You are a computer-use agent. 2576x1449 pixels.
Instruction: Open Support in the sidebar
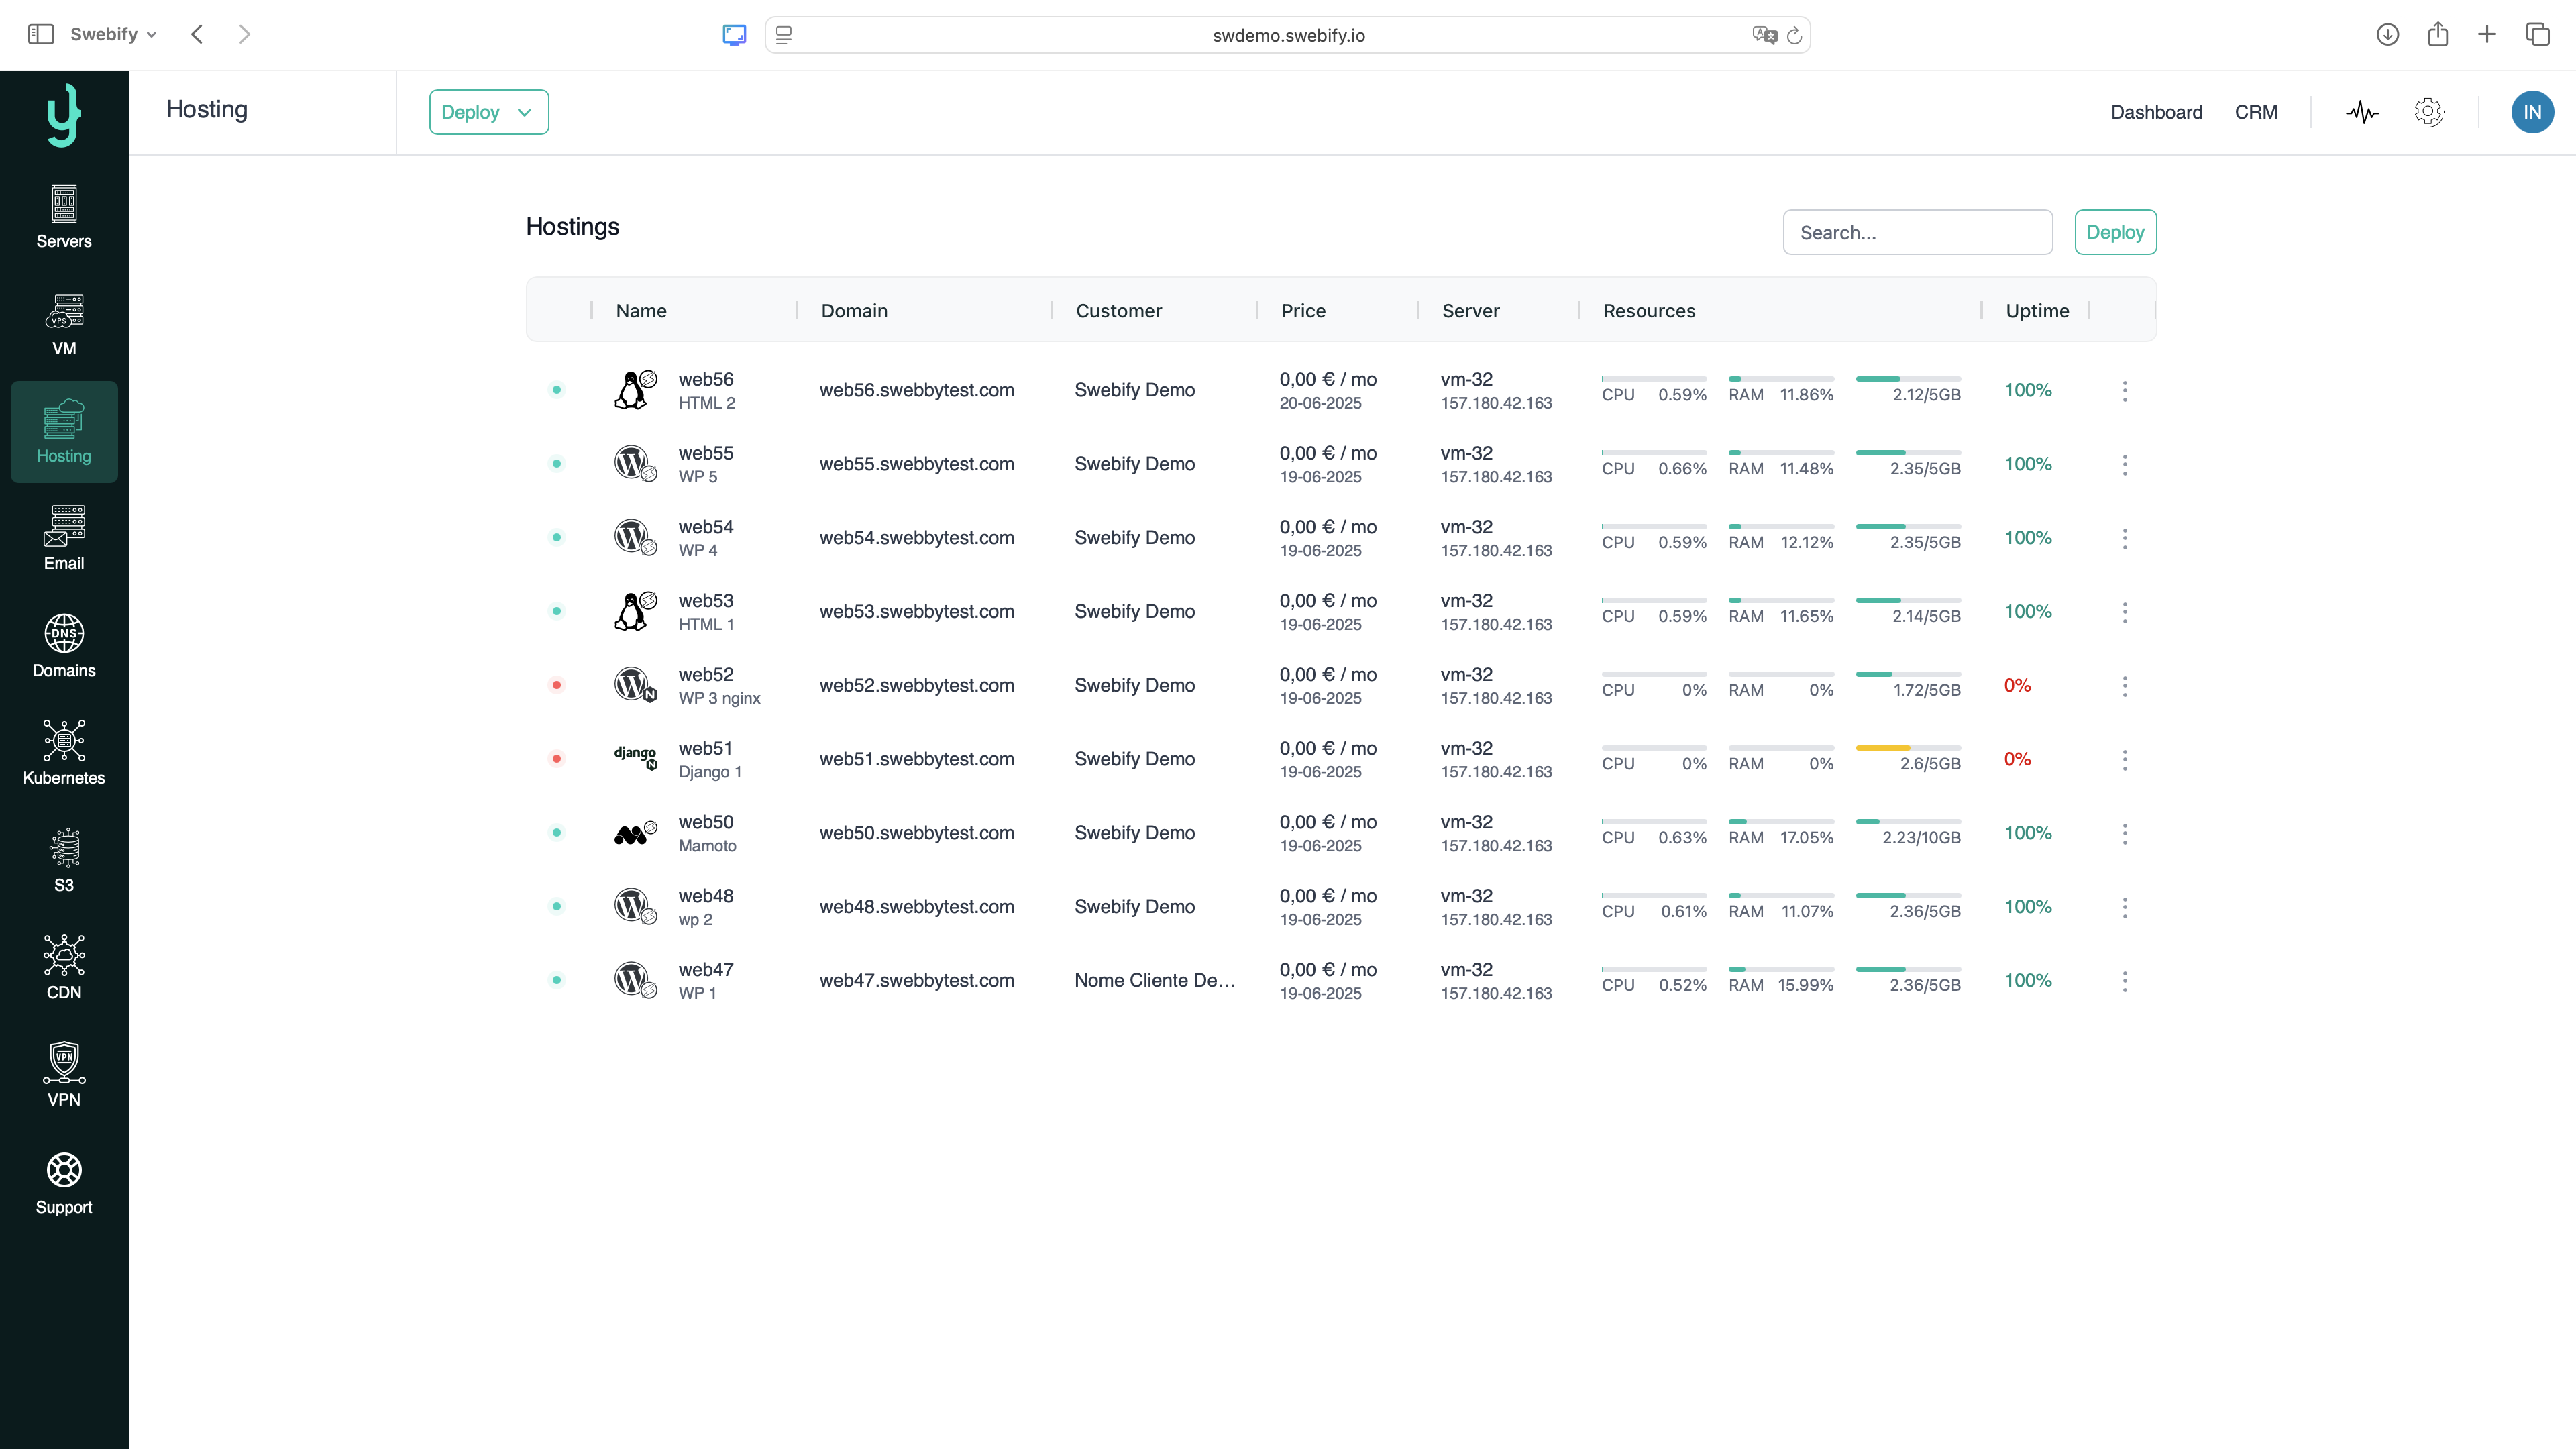[x=64, y=1183]
